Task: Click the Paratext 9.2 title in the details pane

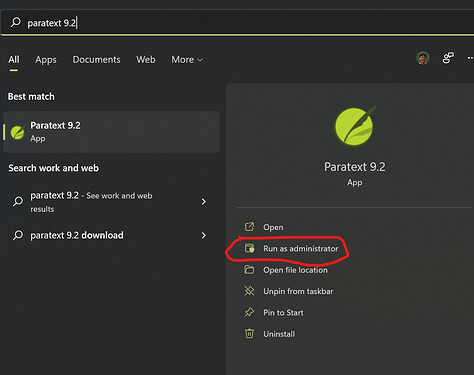Action: [x=355, y=167]
